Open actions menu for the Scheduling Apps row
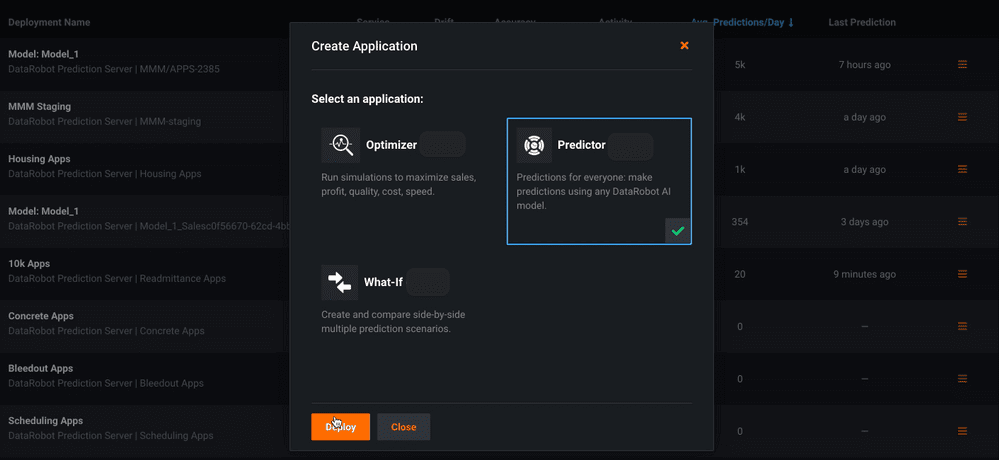Image resolution: width=999 pixels, height=460 pixels. [963, 431]
